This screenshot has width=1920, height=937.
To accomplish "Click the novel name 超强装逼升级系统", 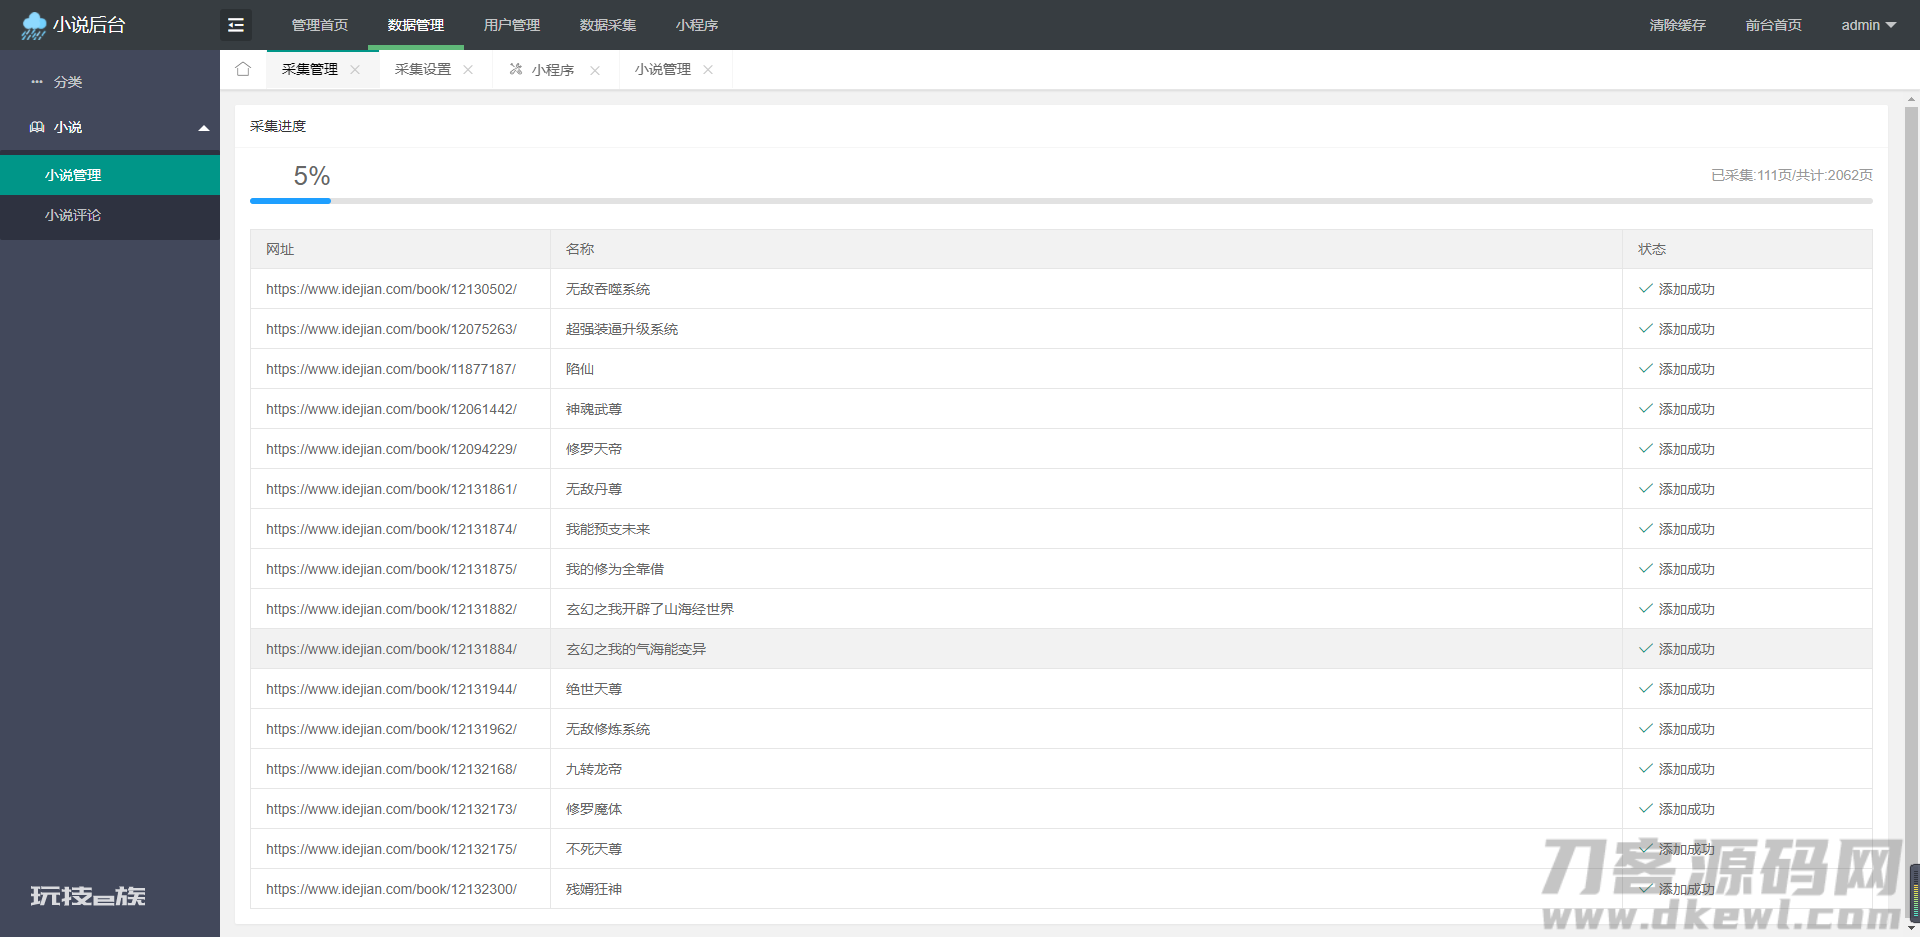I will pyautogui.click(x=622, y=329).
